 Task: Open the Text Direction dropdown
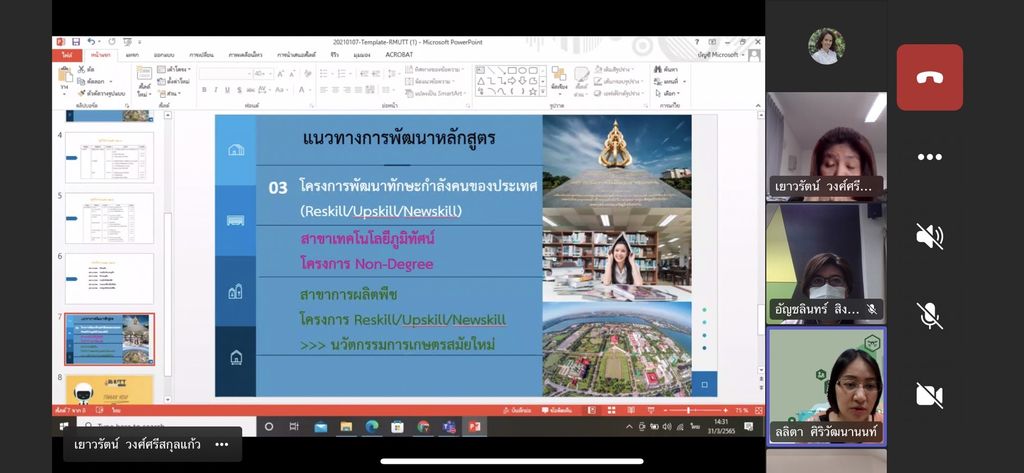click(x=433, y=69)
